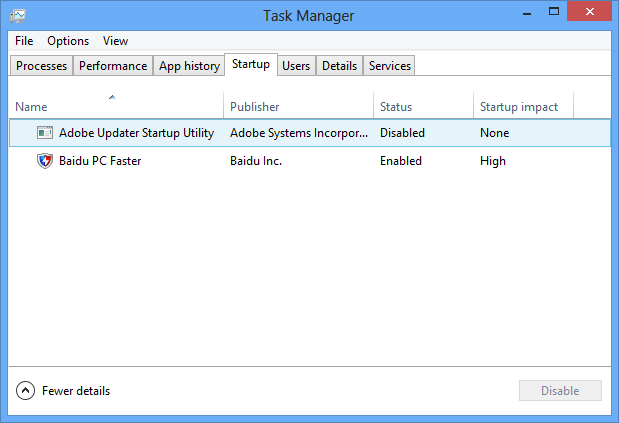Image resolution: width=619 pixels, height=423 pixels.
Task: Switch to the Performance tab
Action: point(113,66)
